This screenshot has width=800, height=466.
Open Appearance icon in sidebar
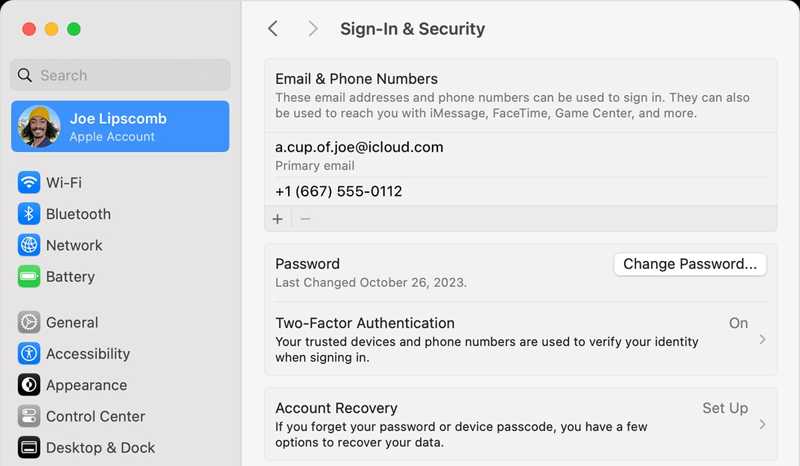tap(29, 385)
